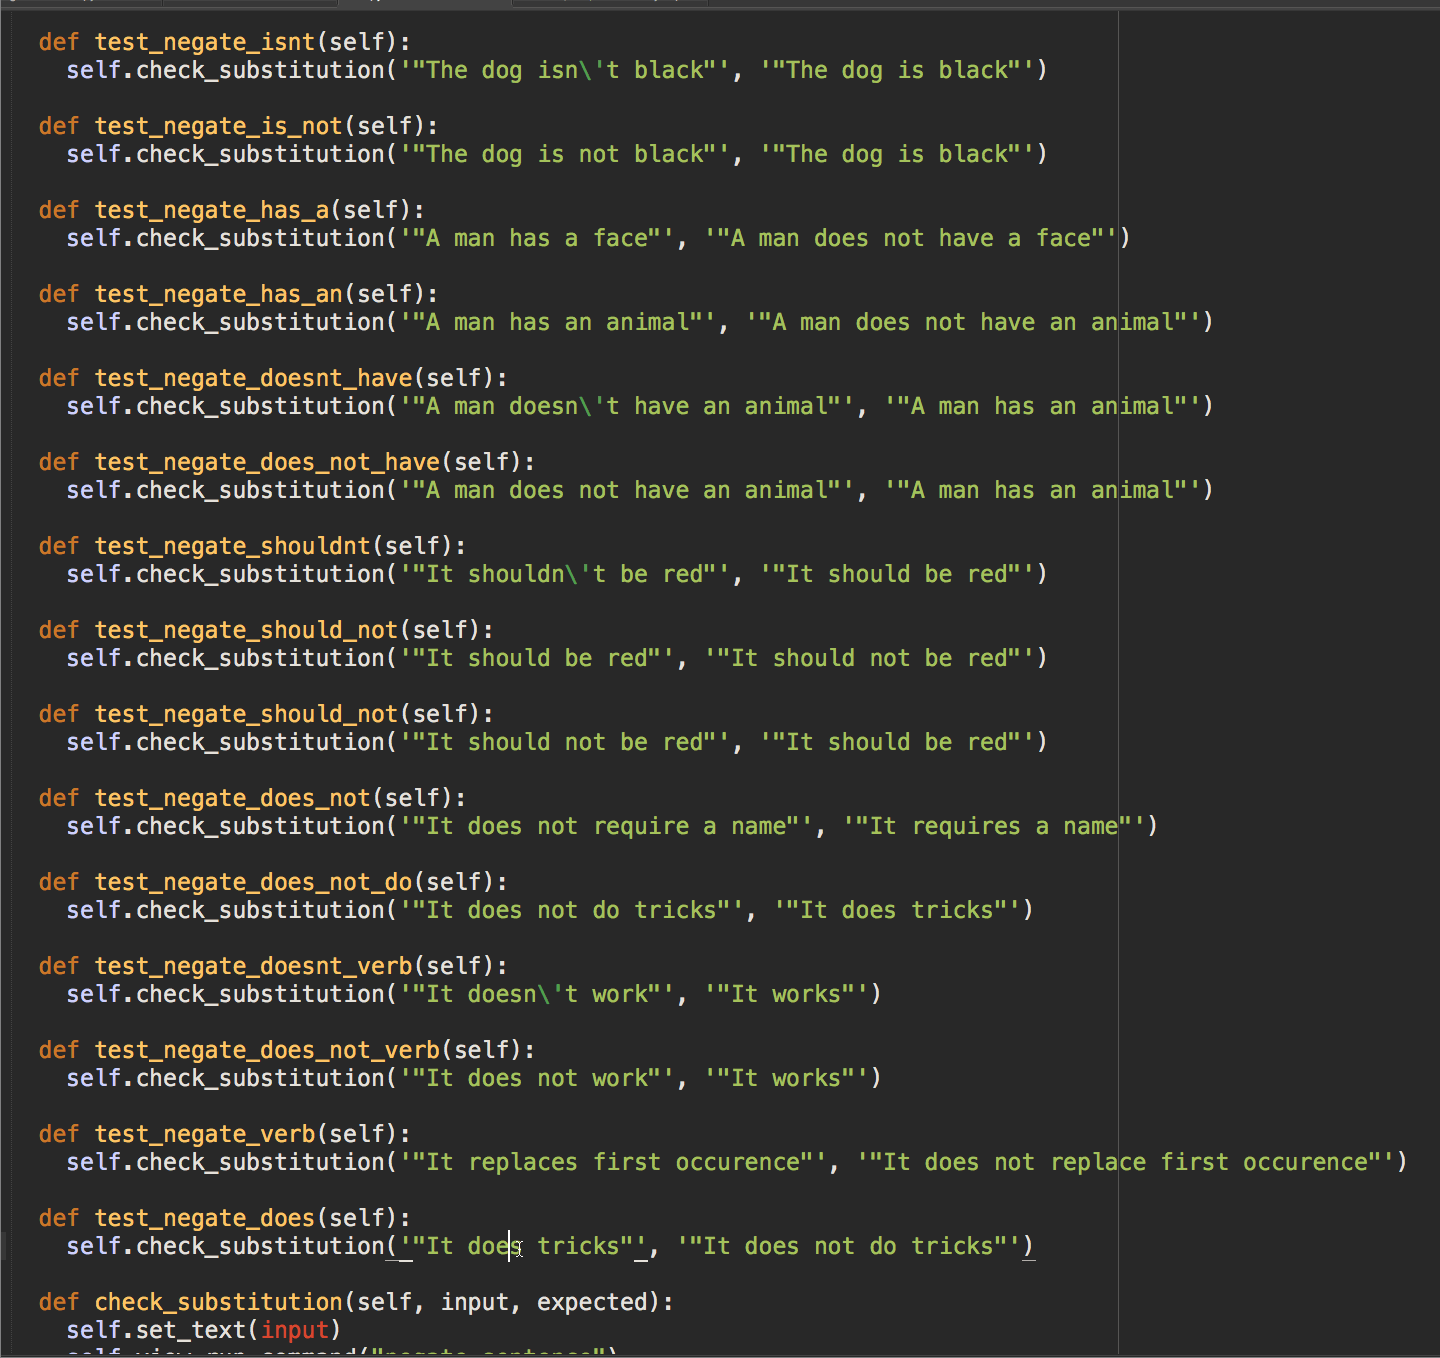
Task: Click "It should be red" in test_negate_shouldnt body
Action: point(897,574)
